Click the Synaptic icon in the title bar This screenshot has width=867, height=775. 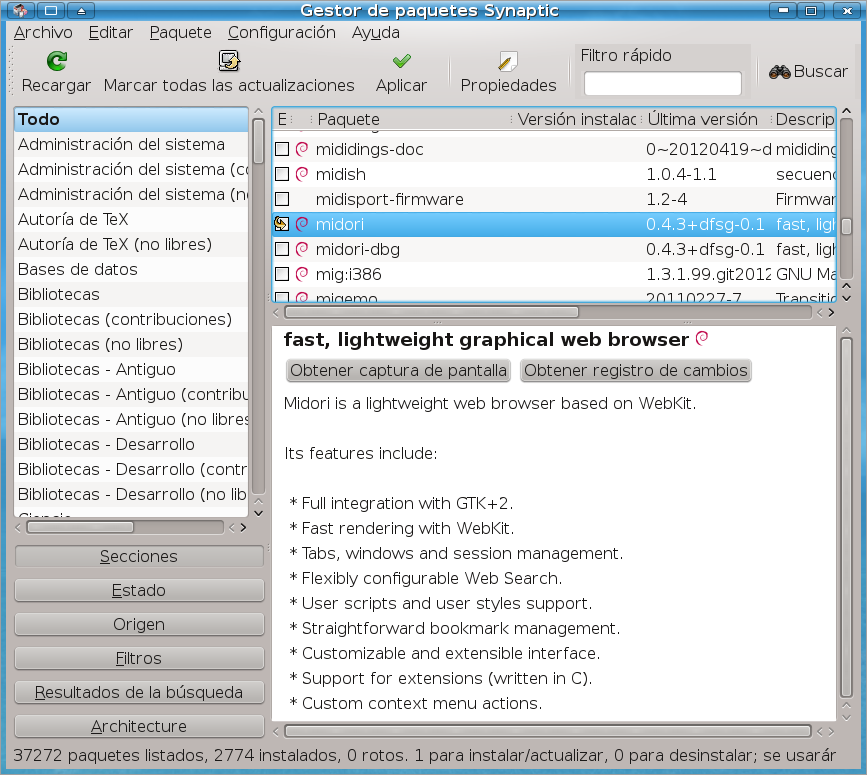coord(22,10)
